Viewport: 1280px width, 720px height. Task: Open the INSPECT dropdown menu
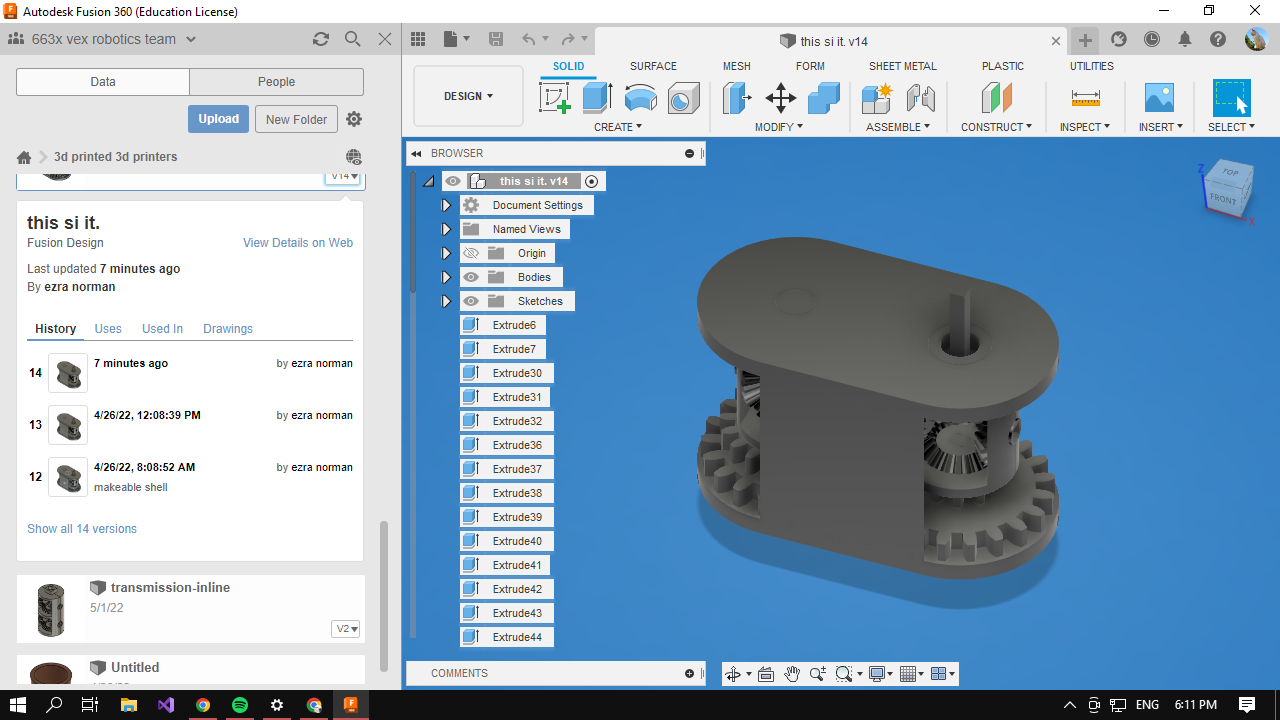click(1085, 127)
